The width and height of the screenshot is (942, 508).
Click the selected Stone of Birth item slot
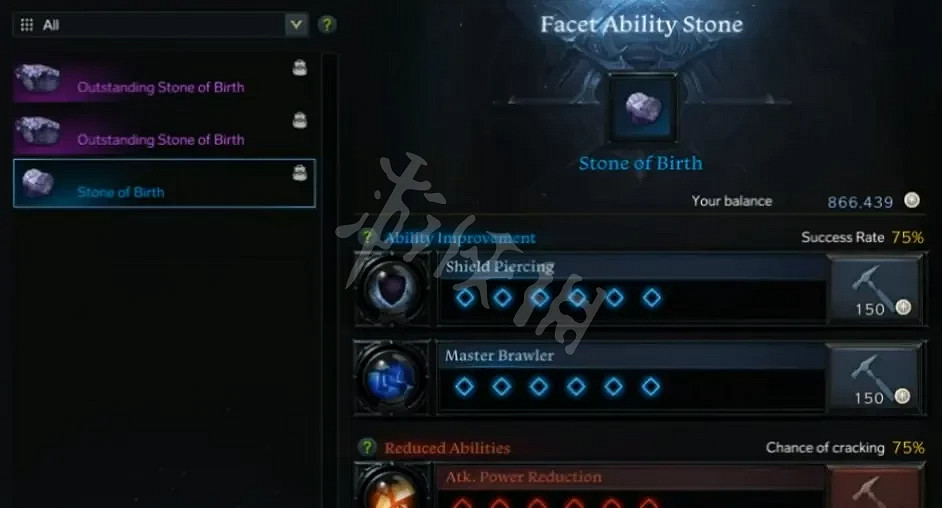642,109
